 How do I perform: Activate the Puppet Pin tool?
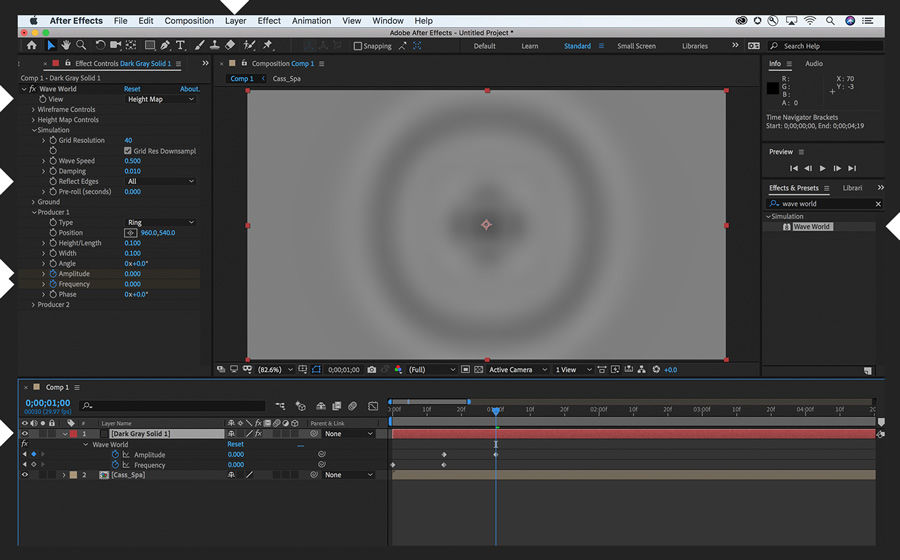pyautogui.click(x=267, y=46)
